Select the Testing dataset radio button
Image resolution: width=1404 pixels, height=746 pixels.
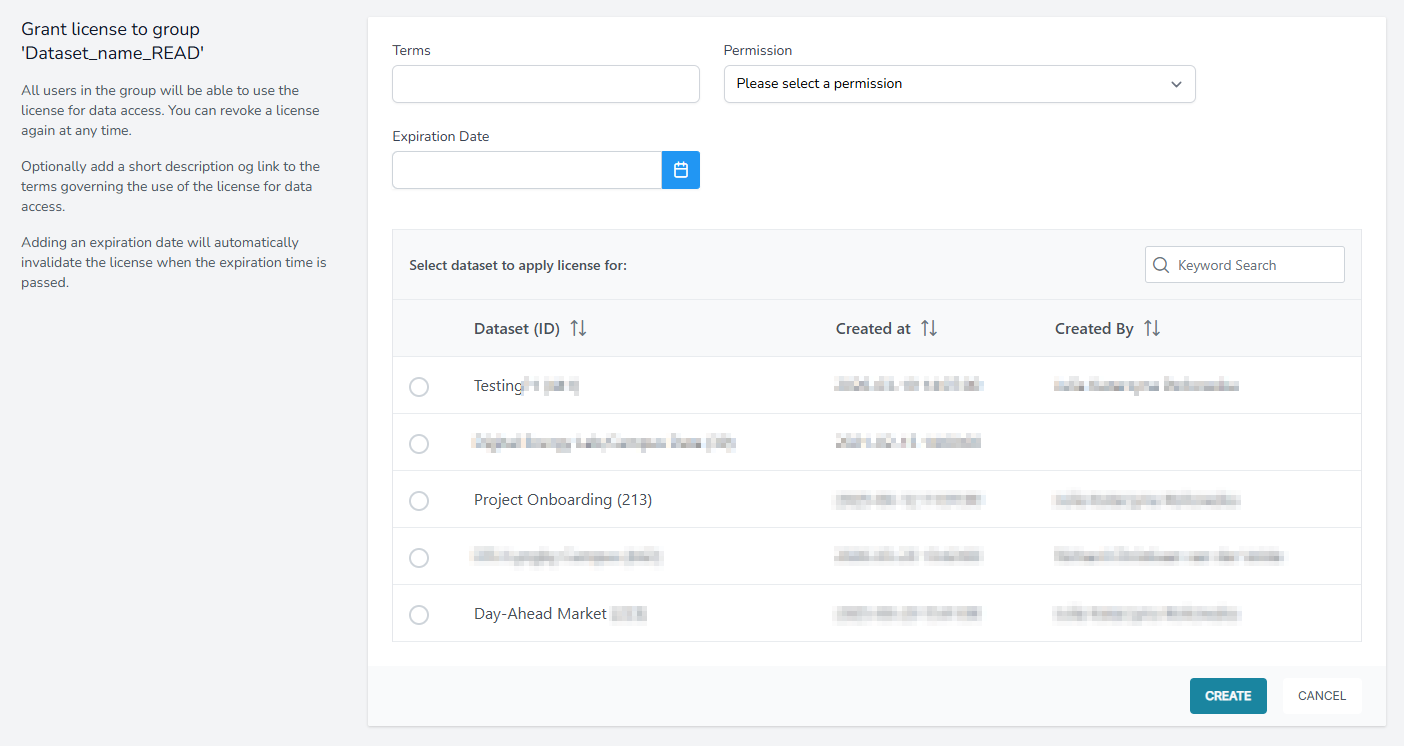click(x=419, y=387)
